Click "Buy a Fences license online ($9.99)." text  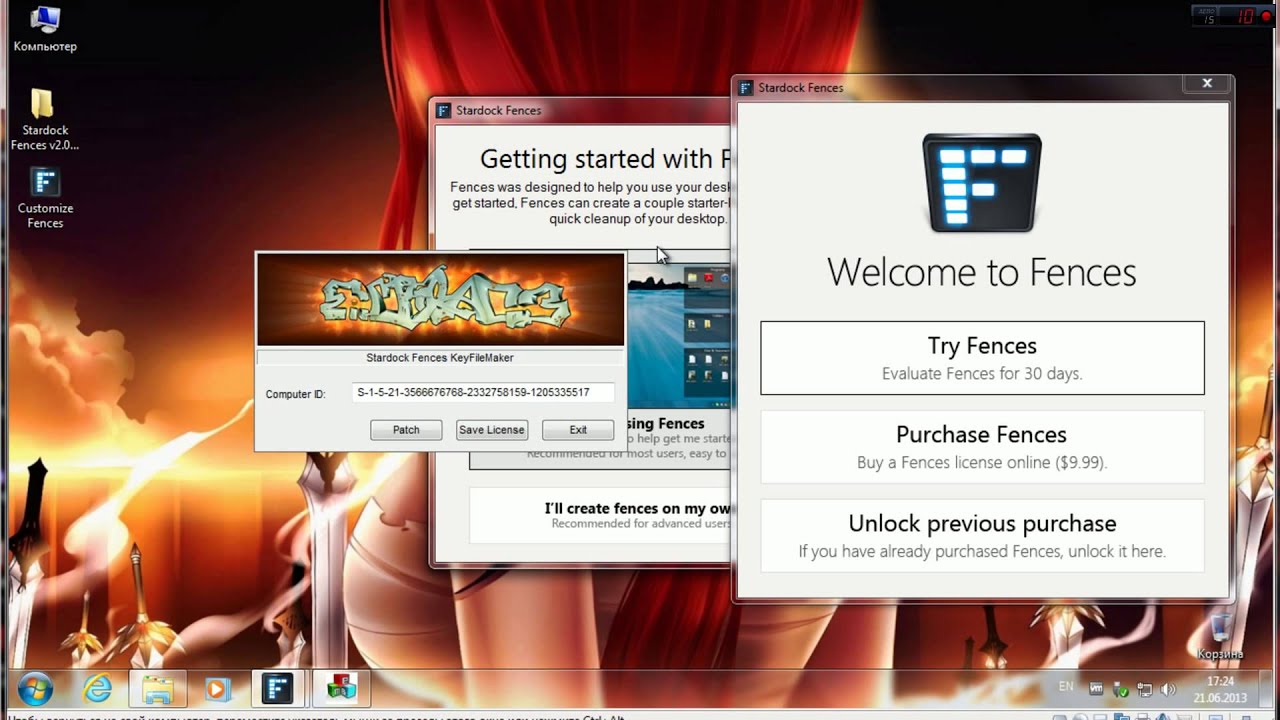(982, 463)
